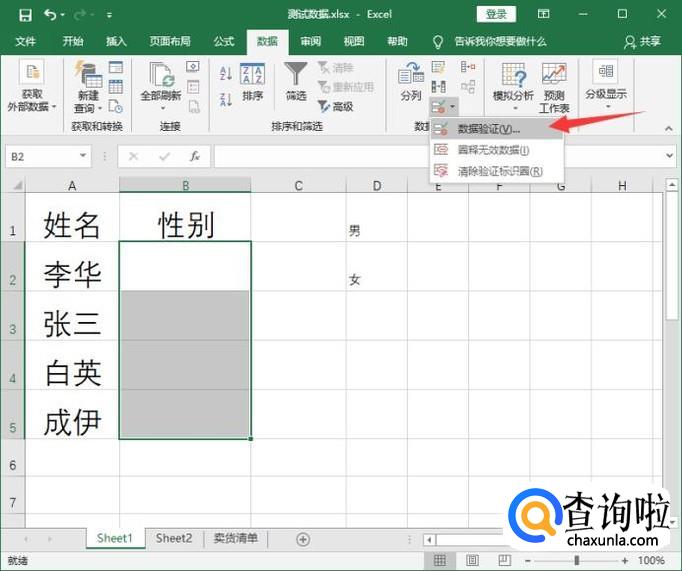Switch to Normal view in status bar
The height and width of the screenshot is (571, 682).
438,561
